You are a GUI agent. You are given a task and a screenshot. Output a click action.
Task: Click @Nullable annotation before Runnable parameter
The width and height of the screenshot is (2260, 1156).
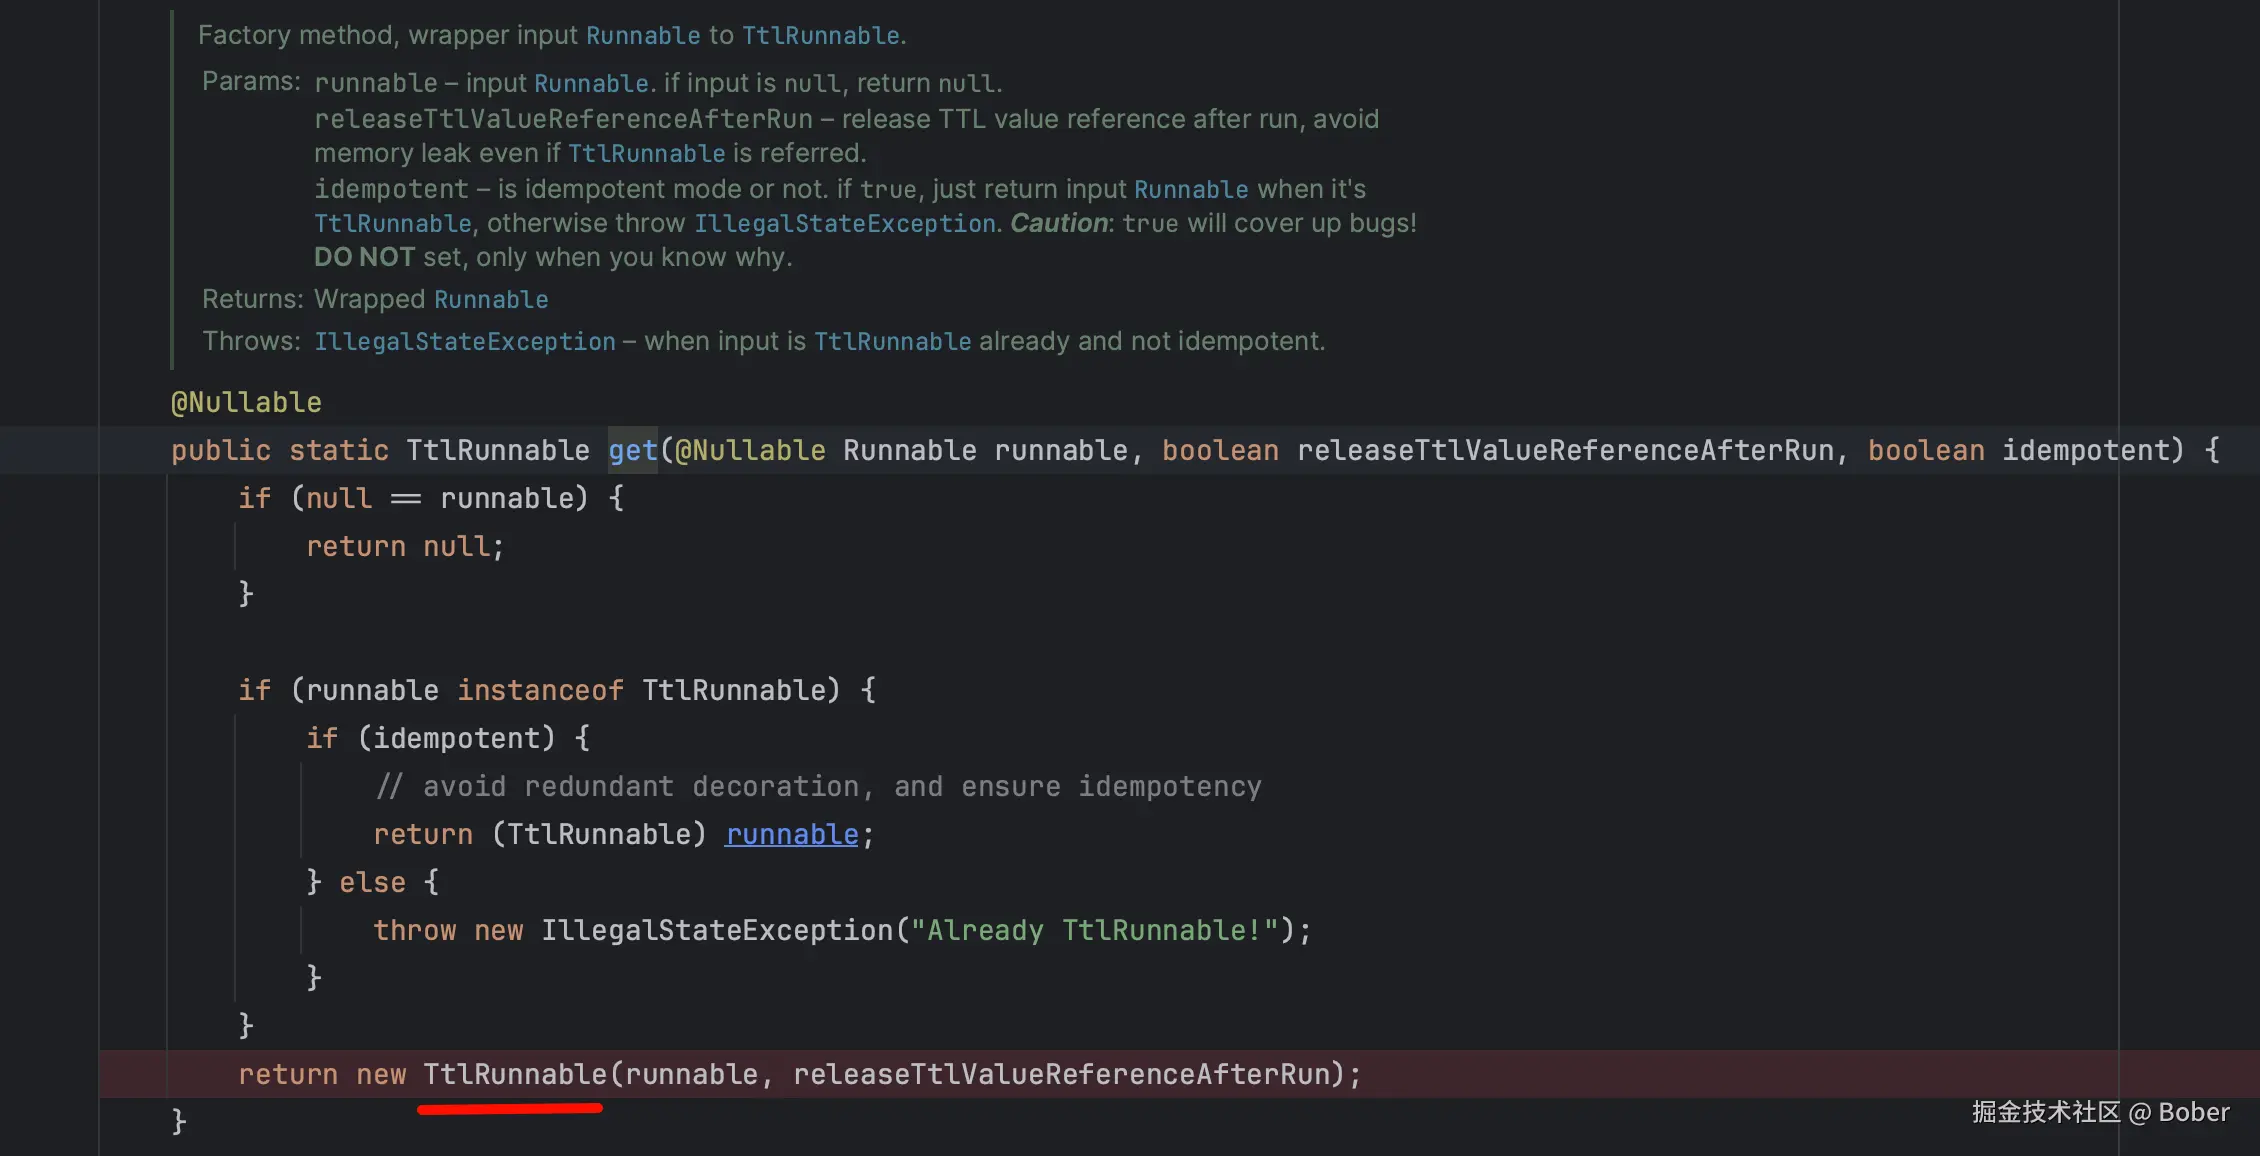(x=750, y=451)
